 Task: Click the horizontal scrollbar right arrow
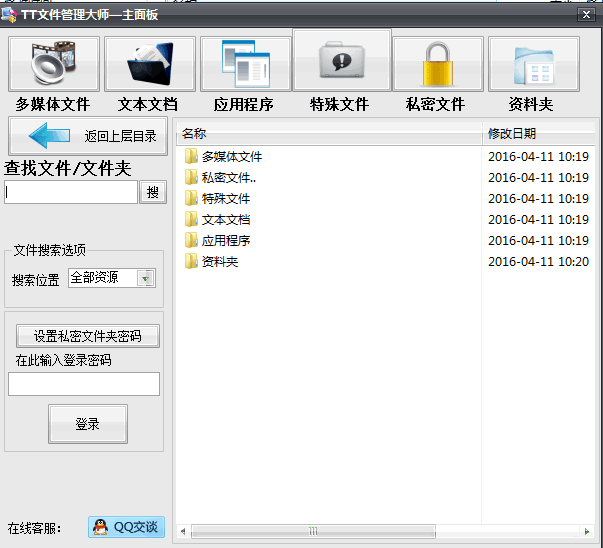tap(586, 531)
